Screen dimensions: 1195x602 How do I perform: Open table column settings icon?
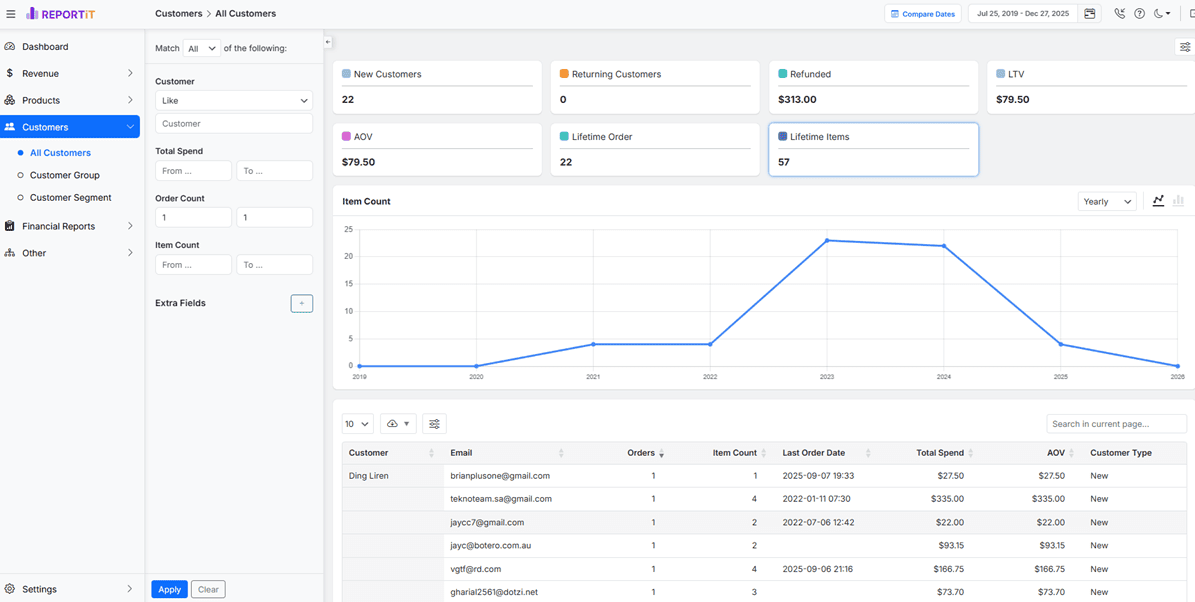[434, 424]
